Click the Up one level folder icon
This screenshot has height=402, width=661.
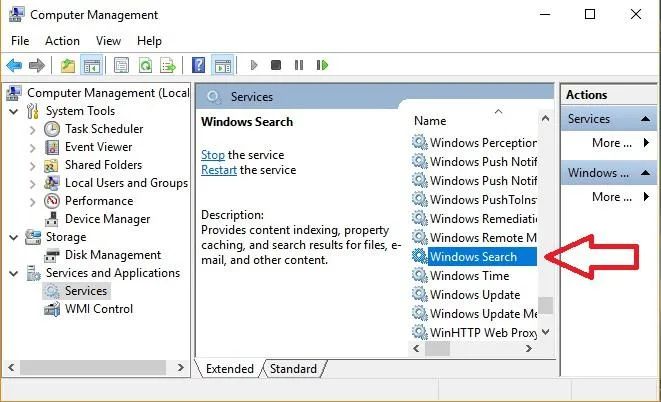pyautogui.click(x=67, y=65)
